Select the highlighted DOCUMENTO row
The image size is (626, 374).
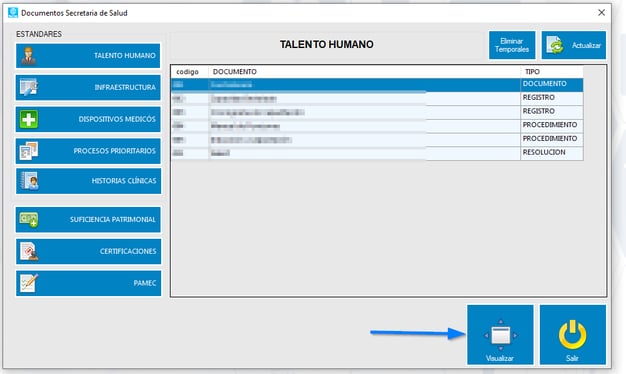point(377,85)
